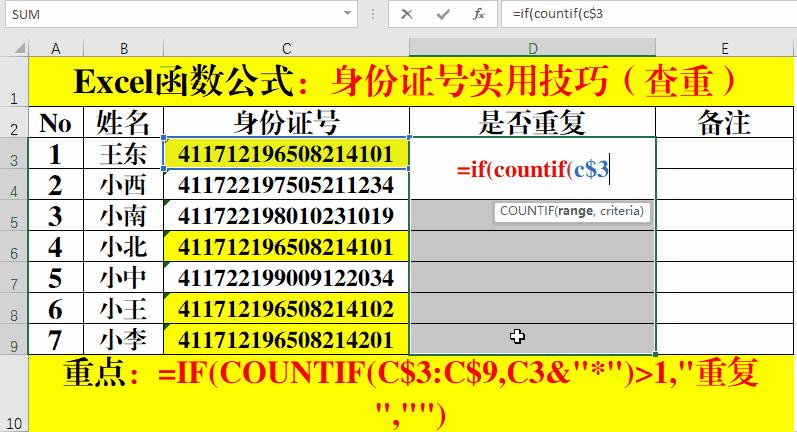Confirm the formula with the checkmark icon
The height and width of the screenshot is (432, 797).
[x=443, y=14]
